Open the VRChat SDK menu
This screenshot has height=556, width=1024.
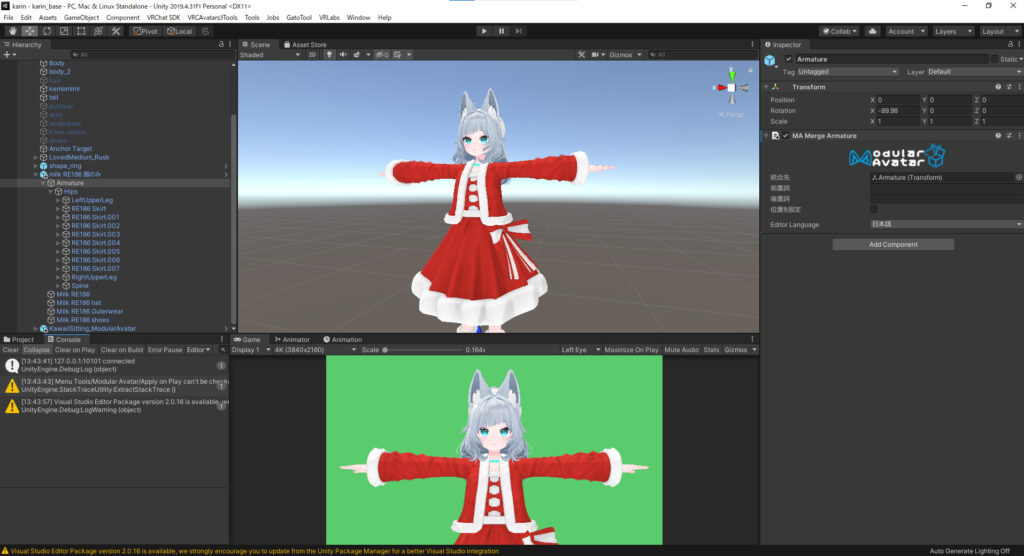click(x=165, y=17)
